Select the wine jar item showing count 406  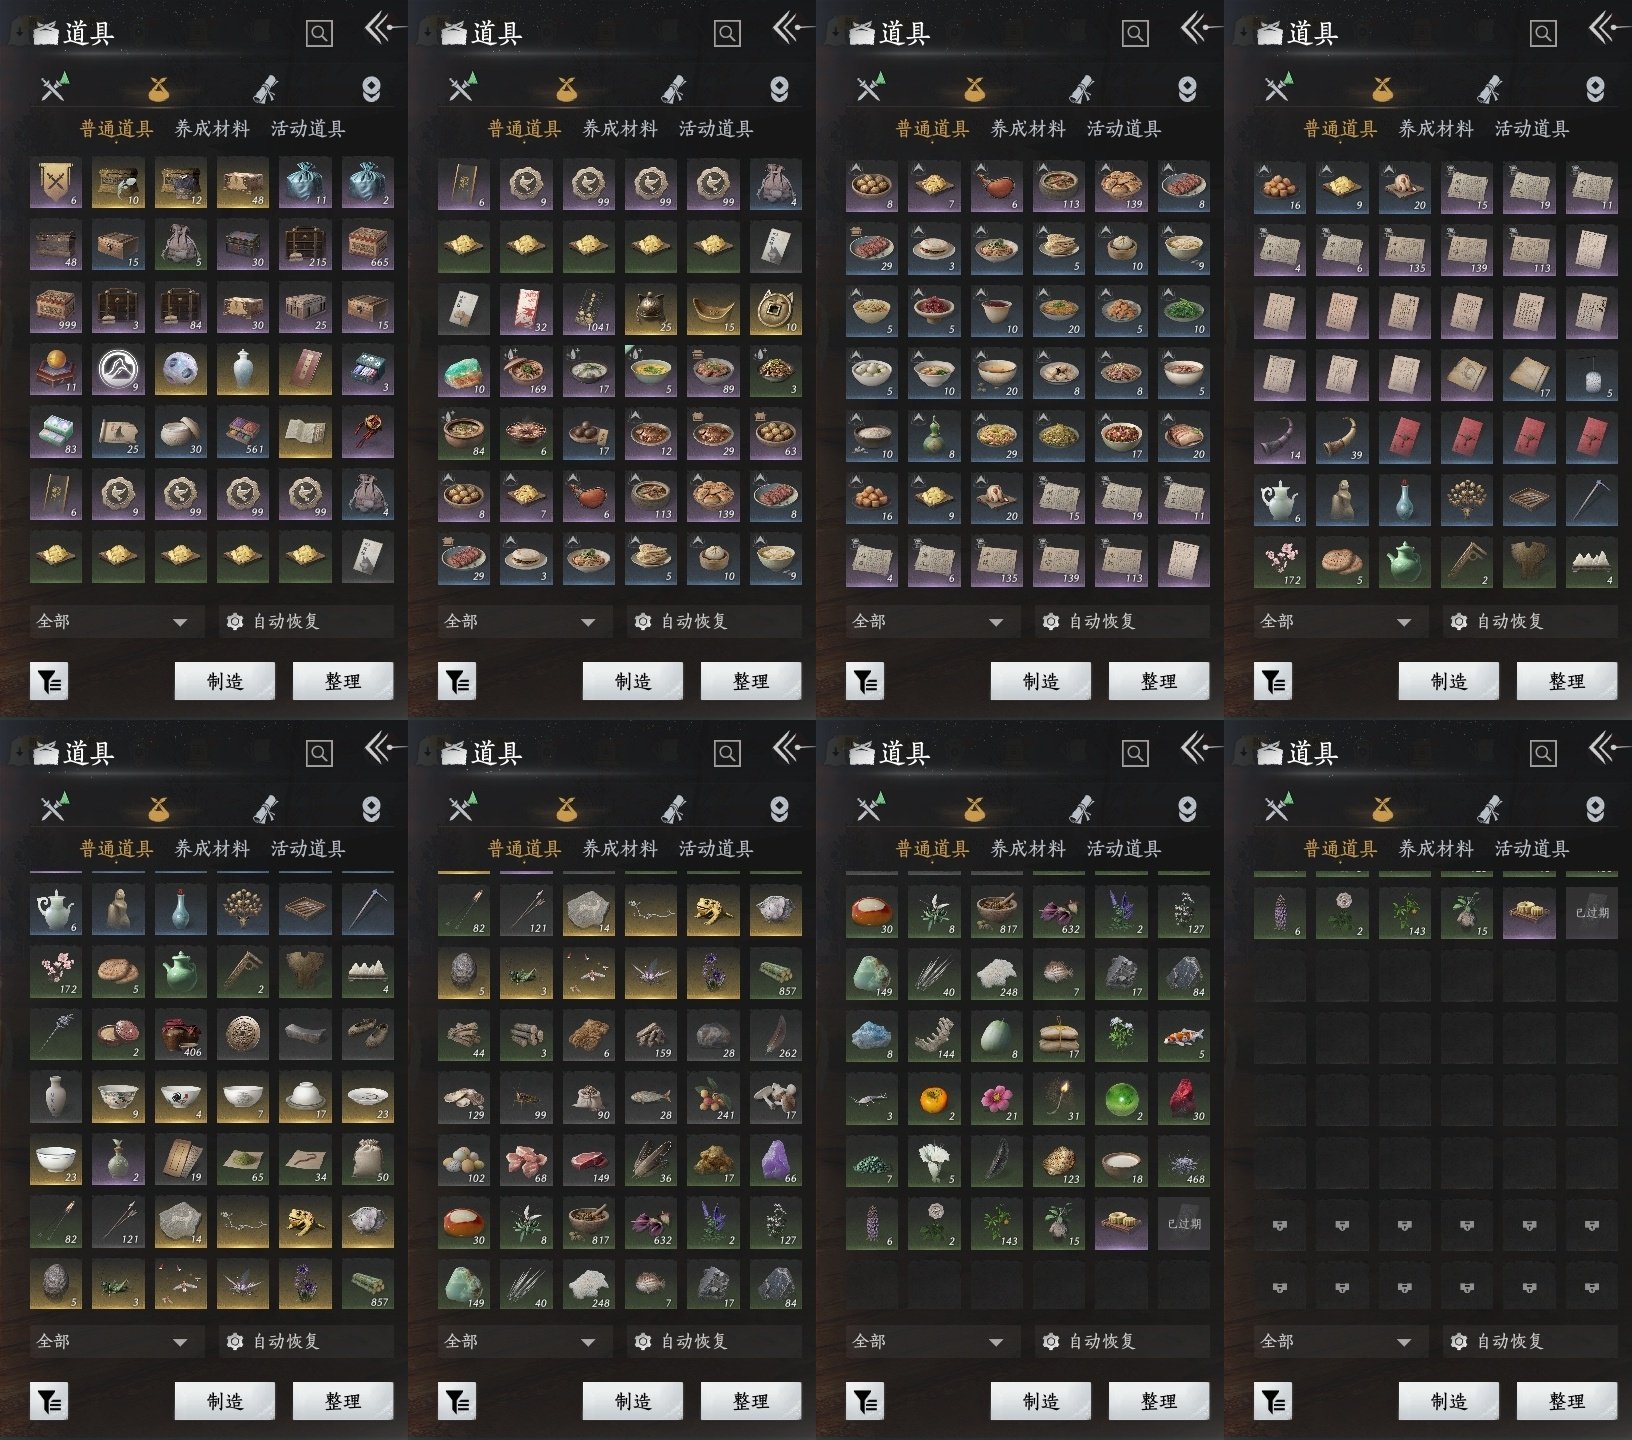pos(181,1035)
